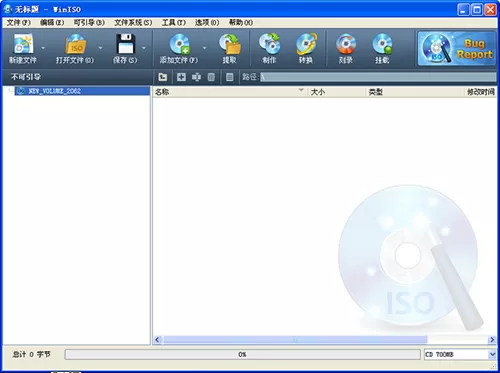Image resolution: width=500 pixels, height=373 pixels.
Task: Click the rename item icon
Action: (196, 77)
